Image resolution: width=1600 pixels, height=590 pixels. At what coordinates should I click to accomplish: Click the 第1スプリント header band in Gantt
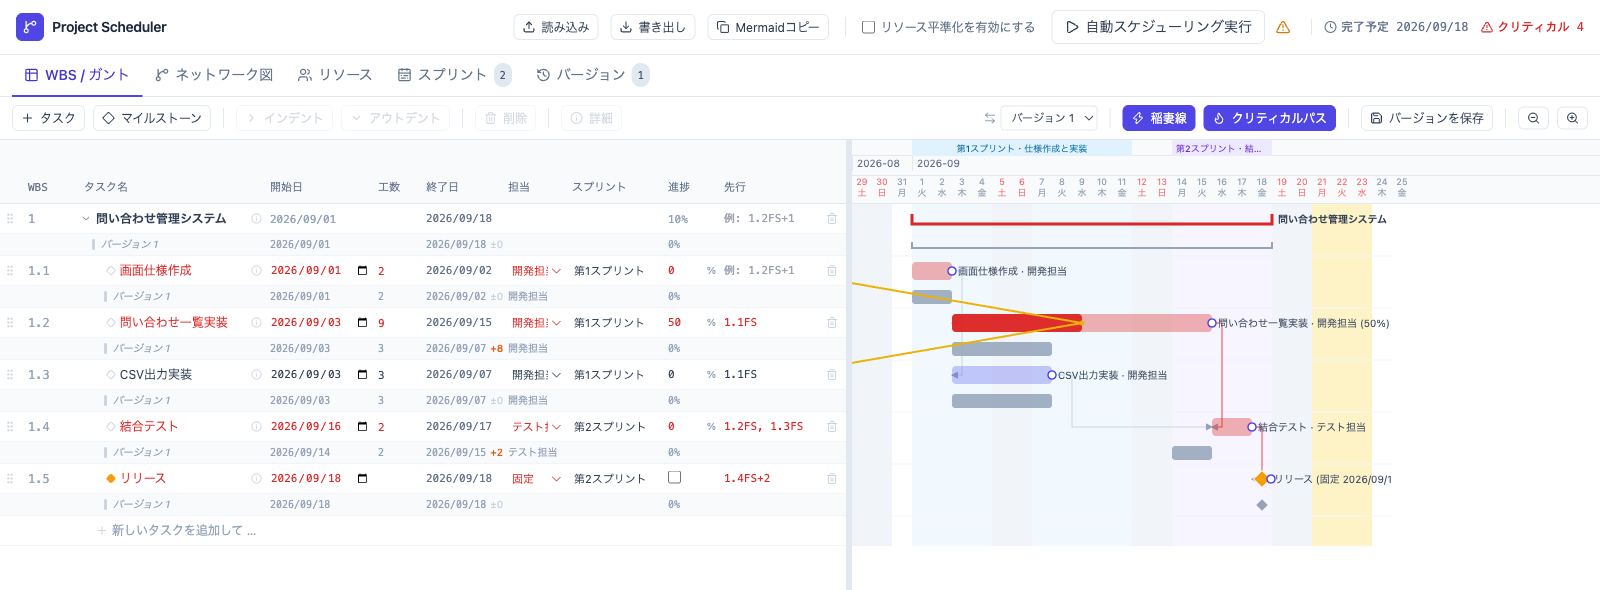(x=1021, y=148)
